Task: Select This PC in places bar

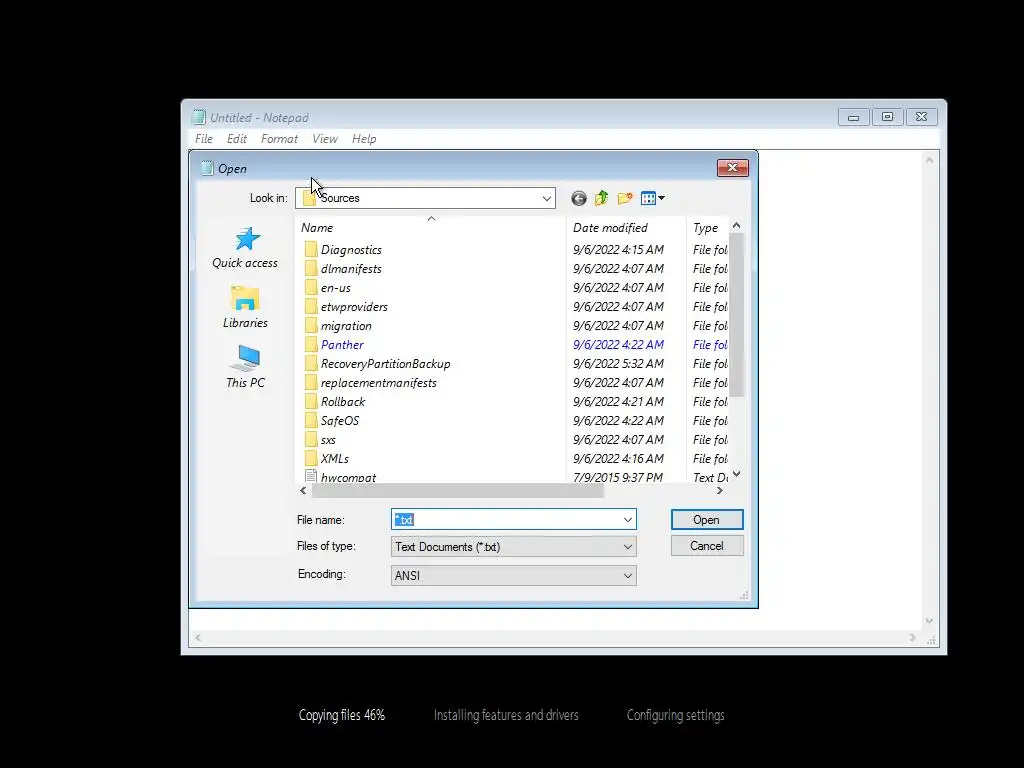Action: pos(246,367)
